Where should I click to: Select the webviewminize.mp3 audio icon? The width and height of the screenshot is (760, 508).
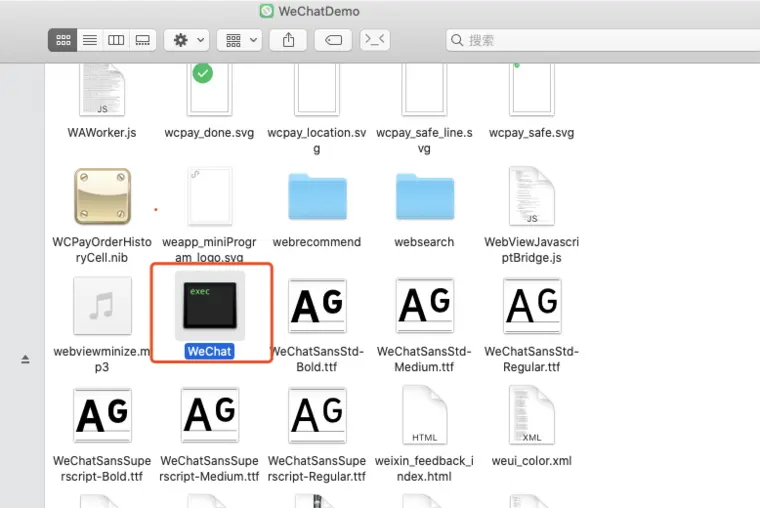click(x=102, y=306)
